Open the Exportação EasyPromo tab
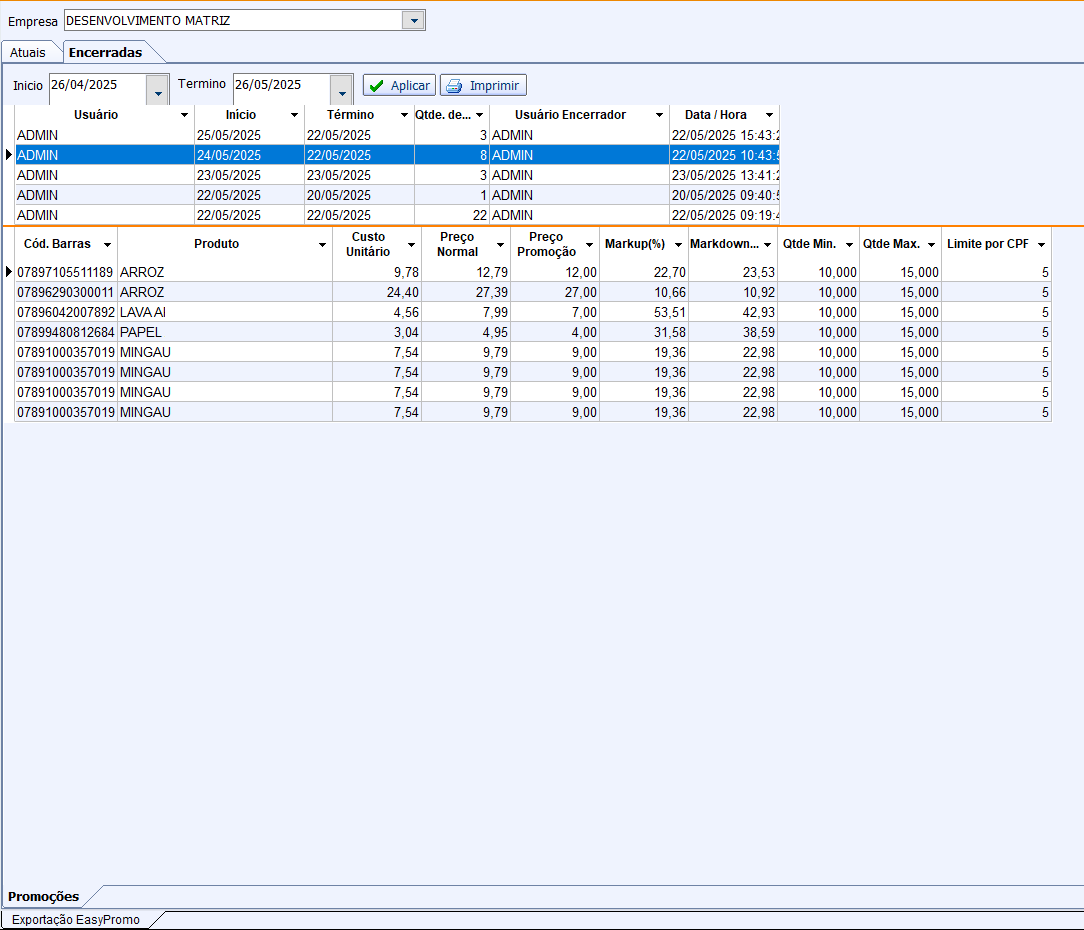Image resolution: width=1084 pixels, height=930 pixels. tap(76, 919)
